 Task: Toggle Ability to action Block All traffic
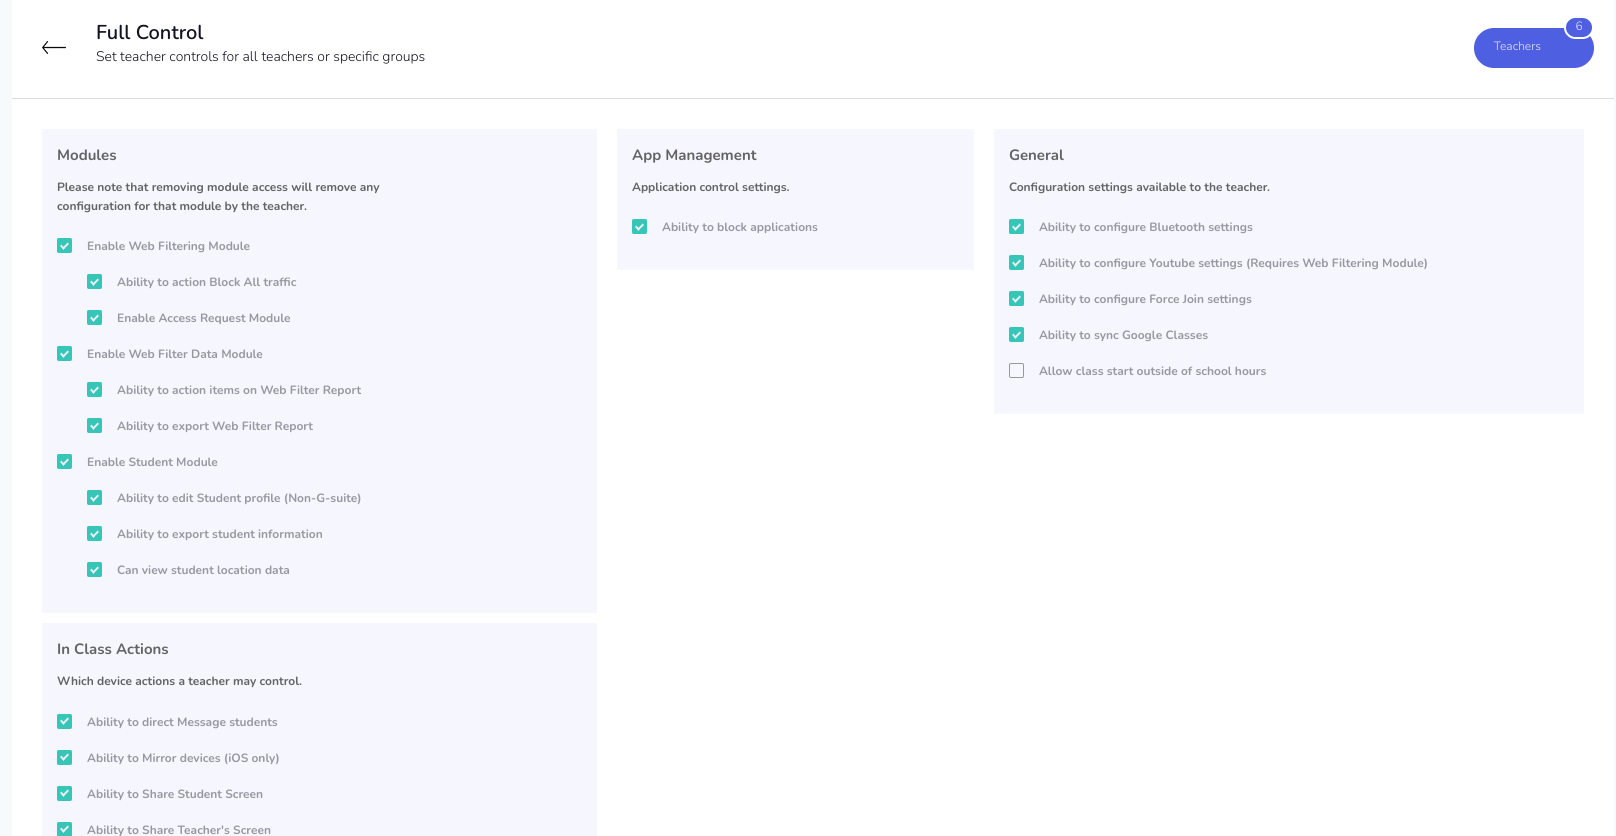click(x=95, y=282)
